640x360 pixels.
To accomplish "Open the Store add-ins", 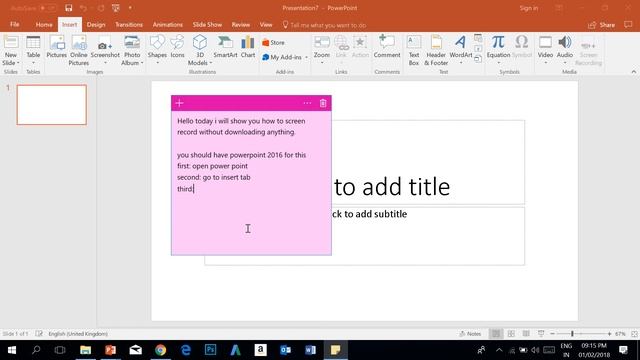I will [273, 42].
